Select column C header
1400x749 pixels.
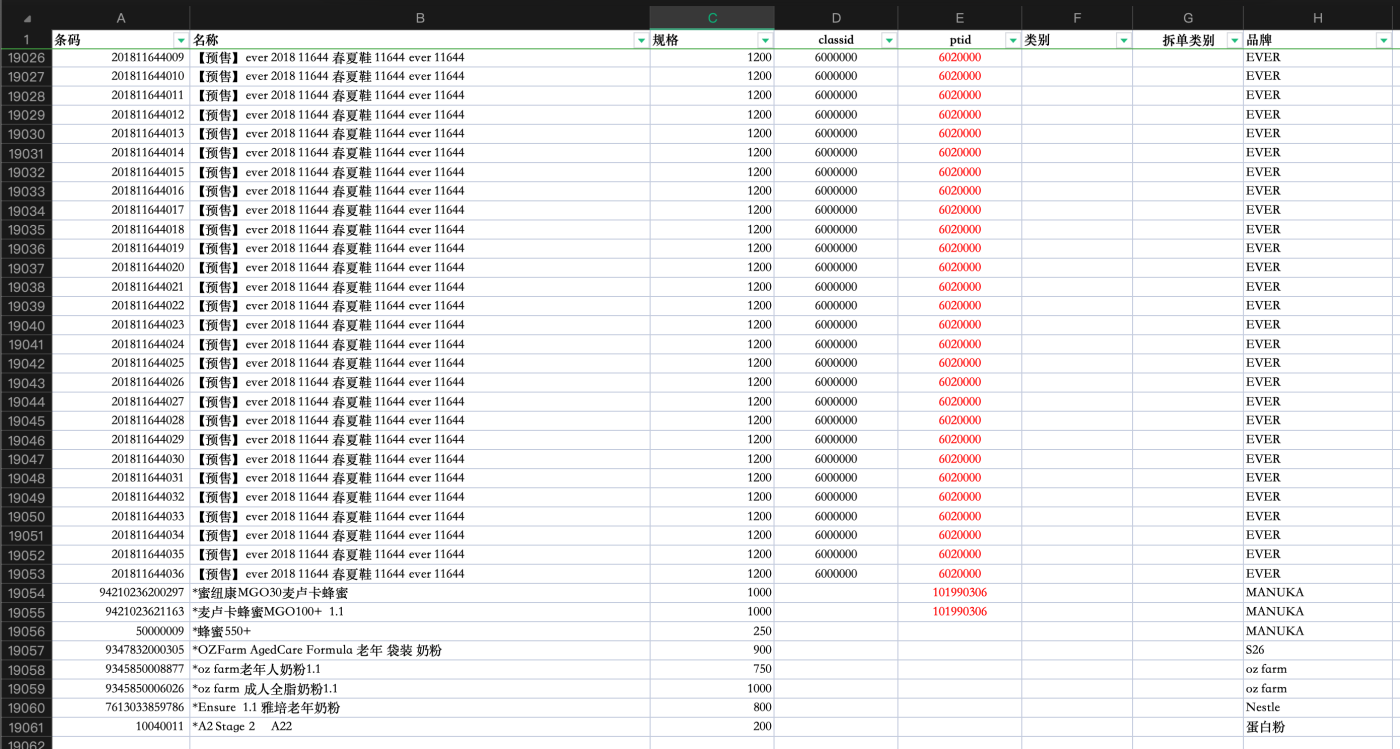(712, 18)
